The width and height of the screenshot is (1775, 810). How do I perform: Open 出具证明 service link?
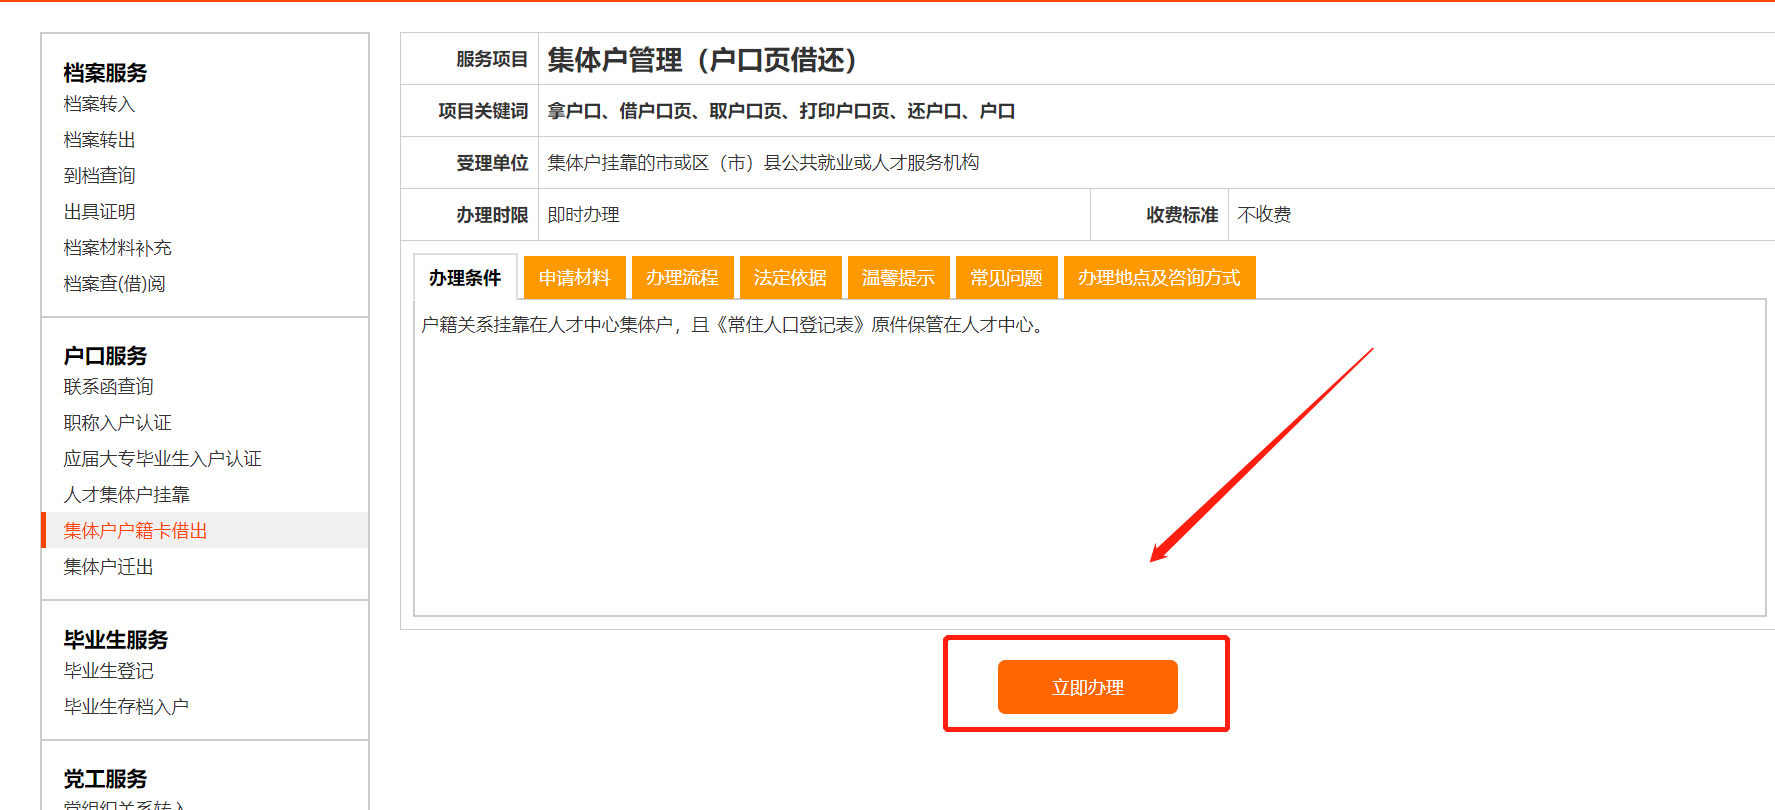pyautogui.click(x=99, y=212)
